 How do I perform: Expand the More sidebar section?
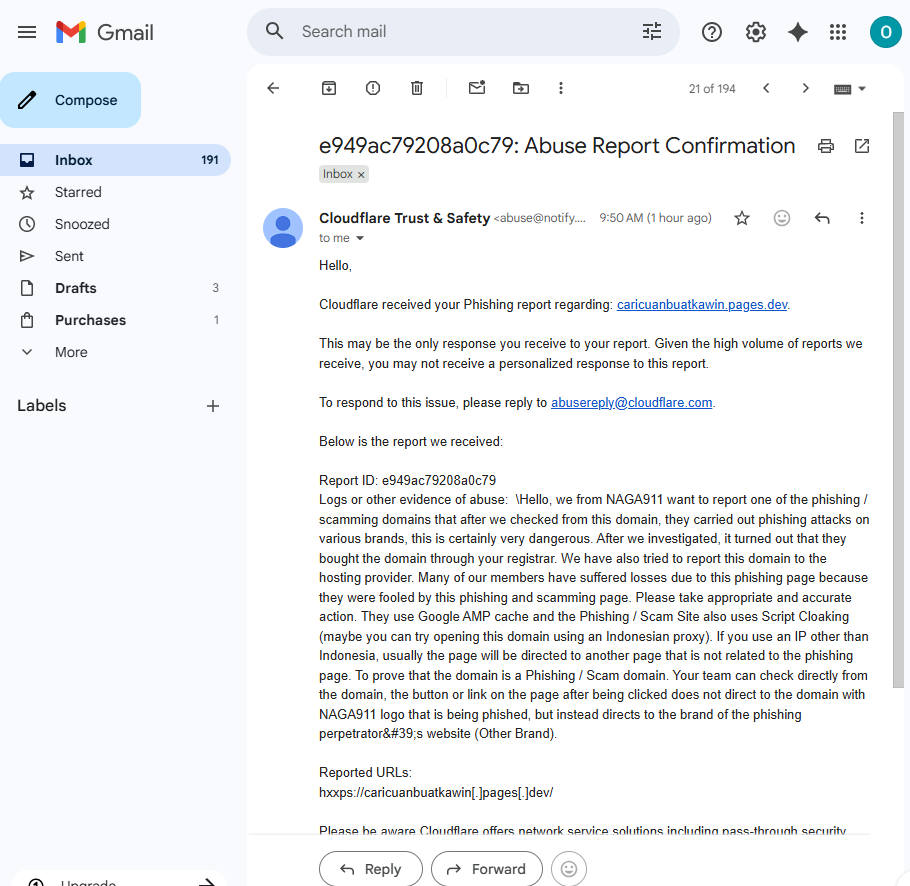(71, 352)
